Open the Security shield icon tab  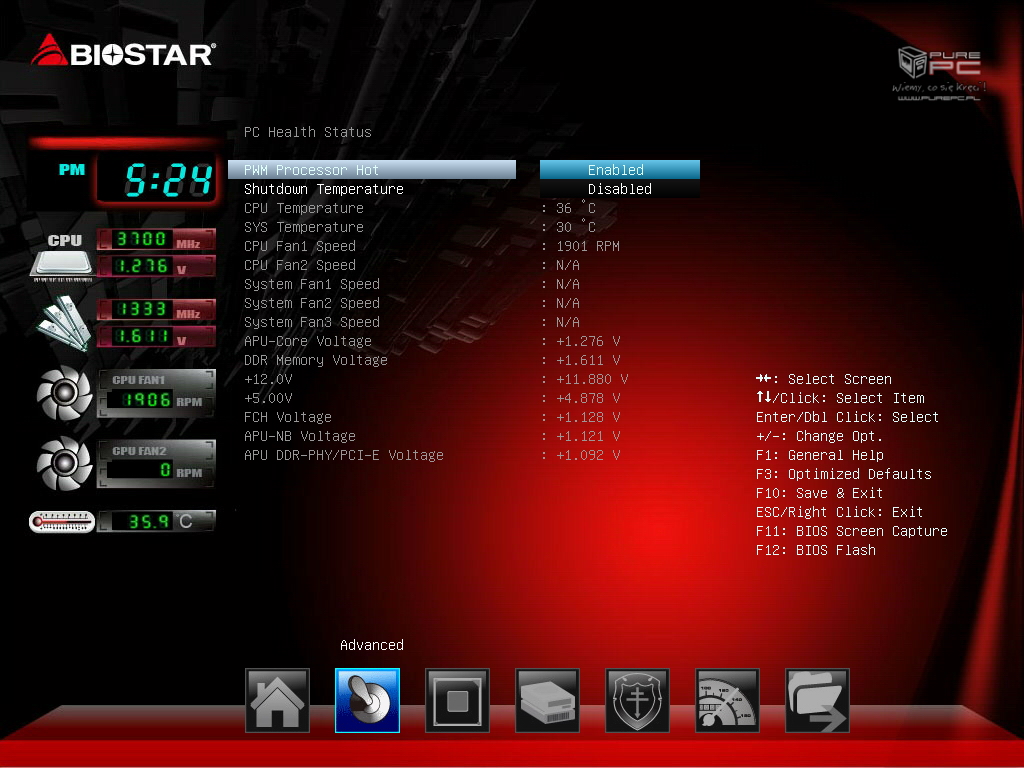pos(637,700)
